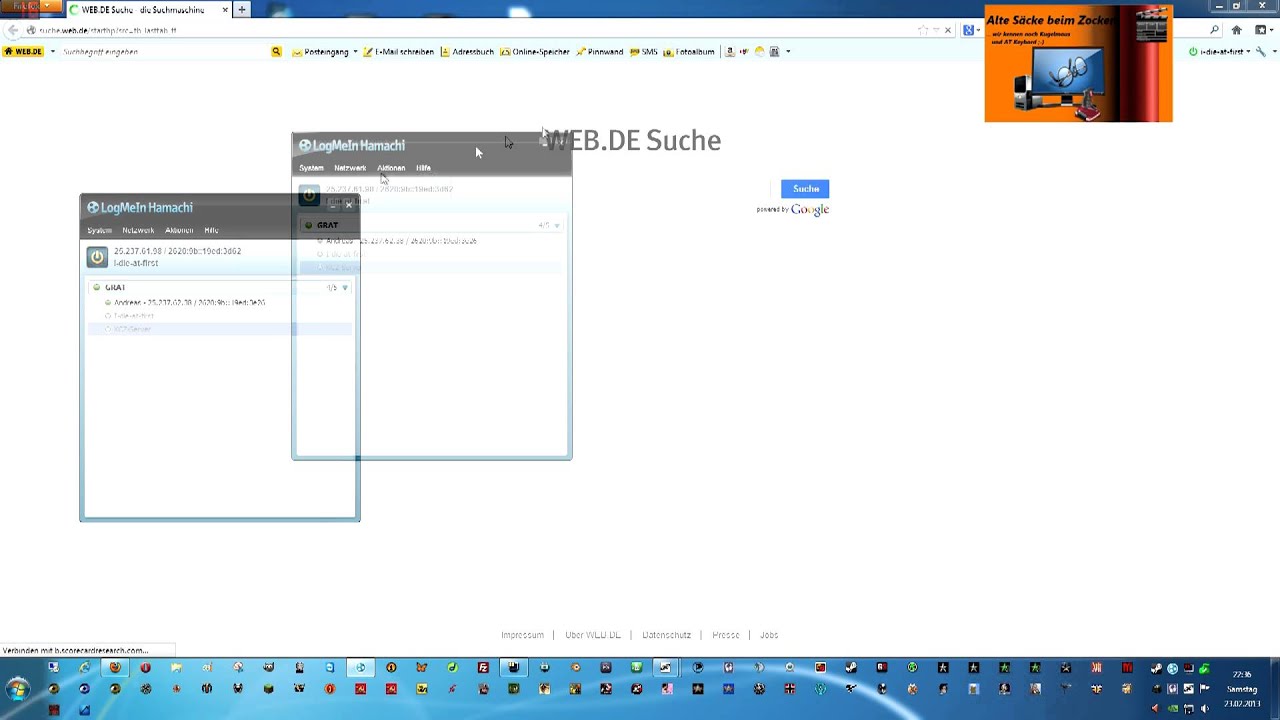Open Netzwerk menu in front Hamachi window
The height and width of the screenshot is (720, 1280).
138,230
